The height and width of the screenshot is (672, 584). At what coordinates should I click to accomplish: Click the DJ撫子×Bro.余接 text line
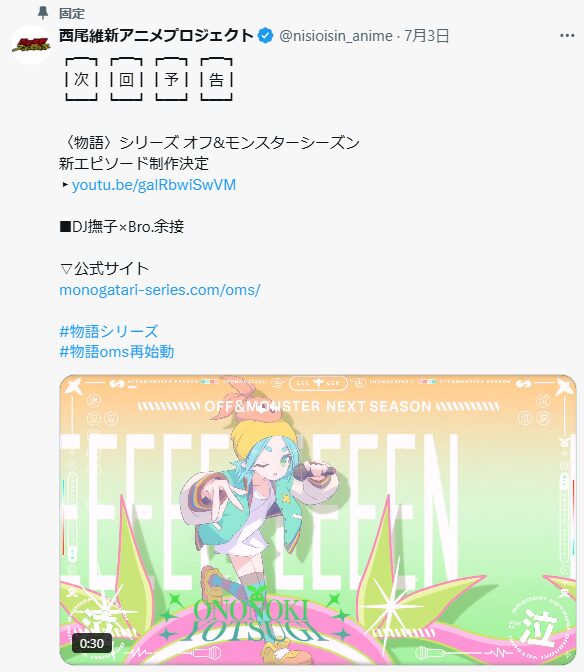[122, 226]
